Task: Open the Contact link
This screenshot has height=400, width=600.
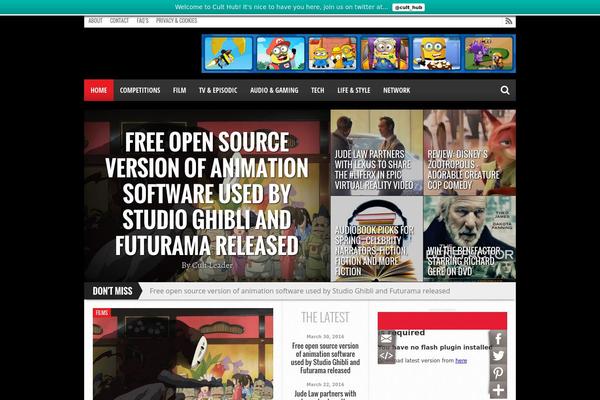Action: point(119,21)
